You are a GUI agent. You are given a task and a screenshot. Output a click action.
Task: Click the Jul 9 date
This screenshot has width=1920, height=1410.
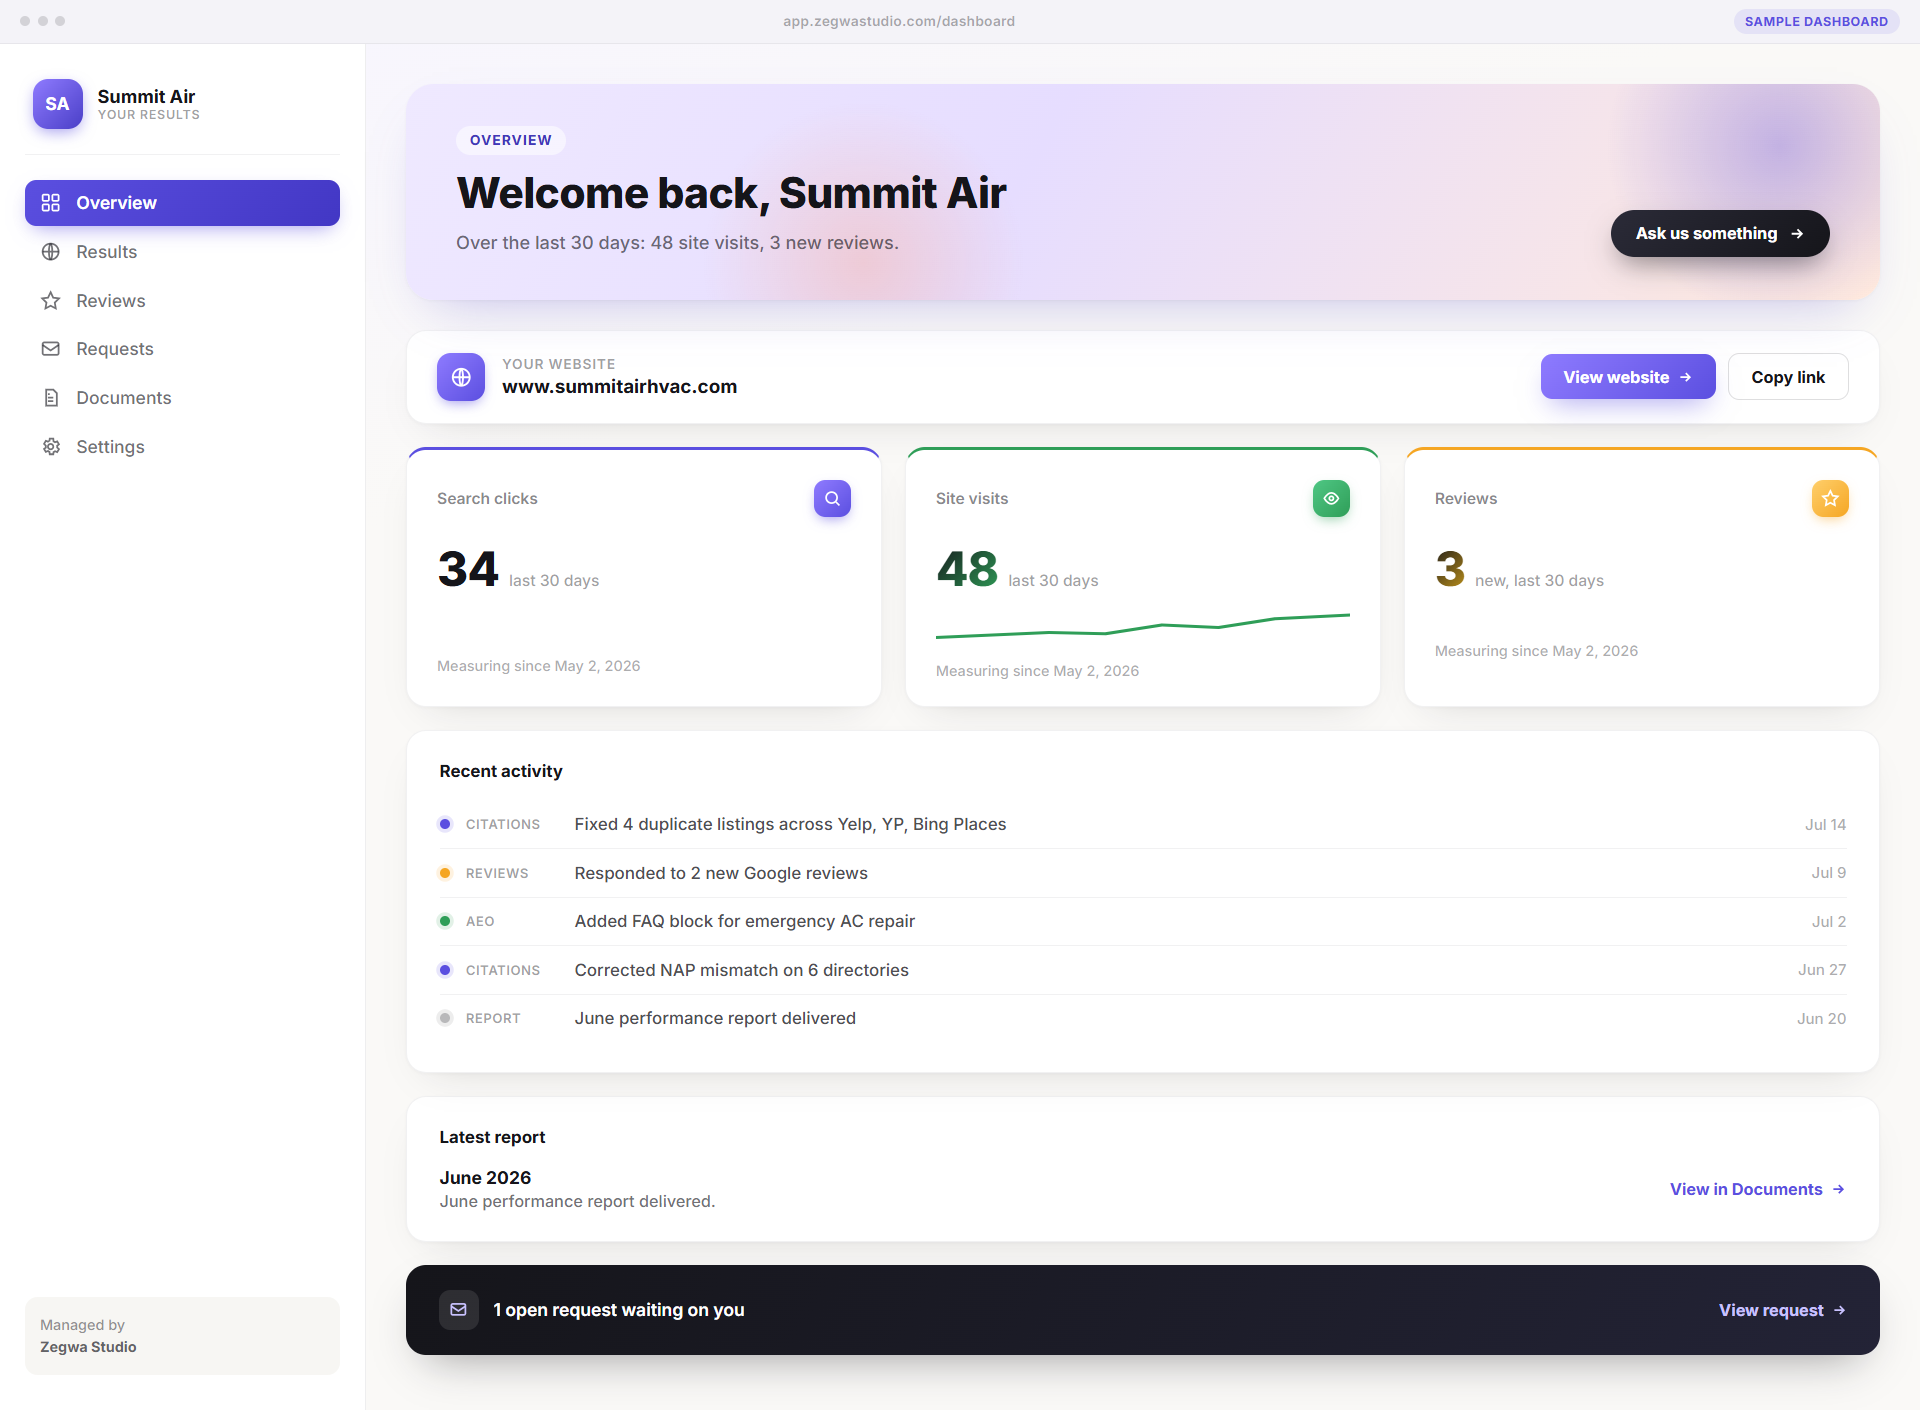pos(1828,873)
